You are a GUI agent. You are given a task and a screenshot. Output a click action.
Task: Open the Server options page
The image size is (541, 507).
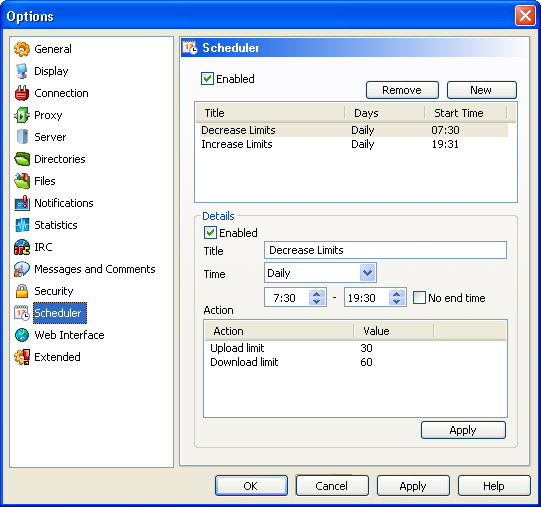click(50, 137)
